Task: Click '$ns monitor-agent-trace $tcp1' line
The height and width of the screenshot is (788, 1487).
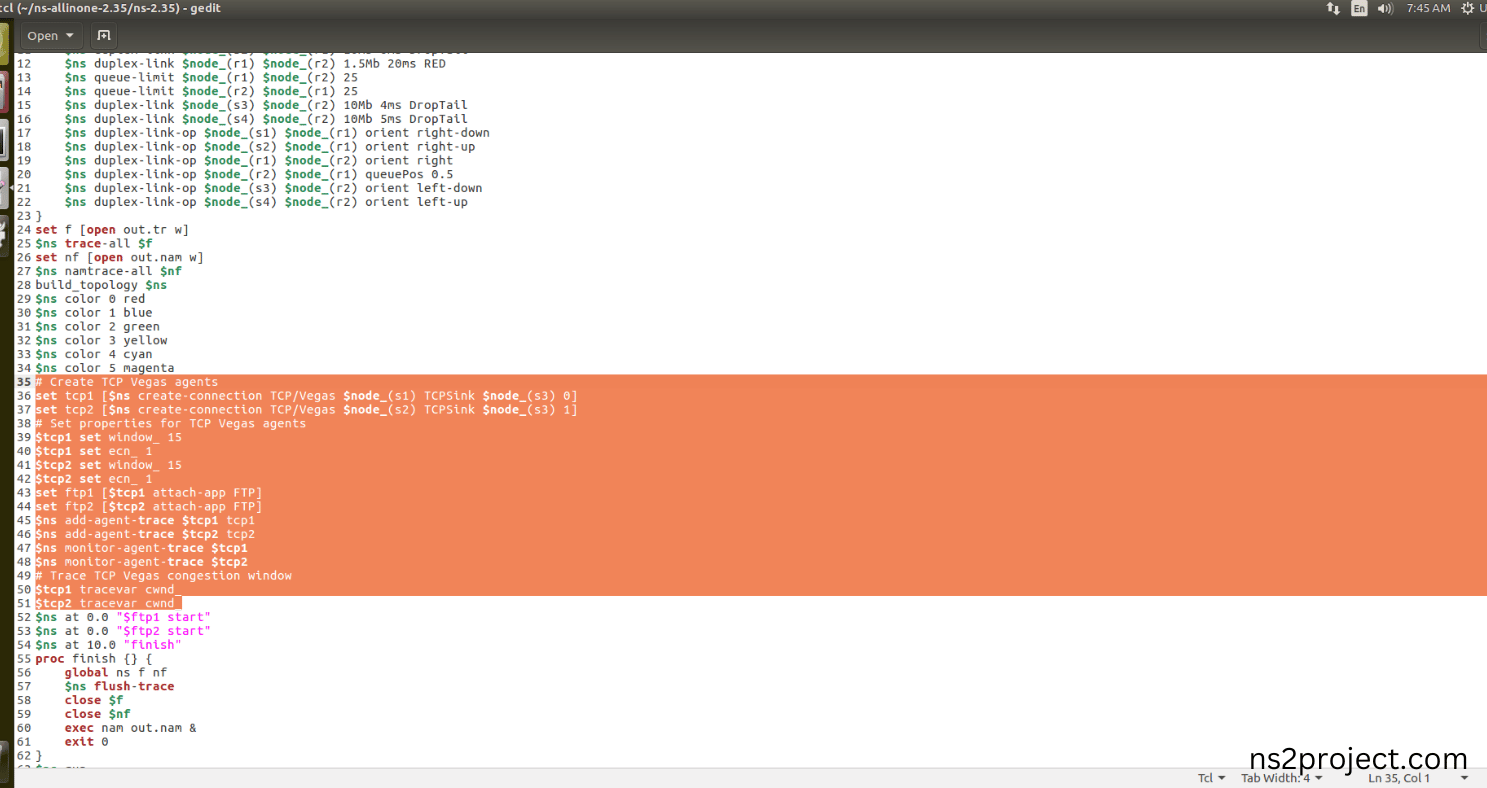Action: tap(141, 549)
